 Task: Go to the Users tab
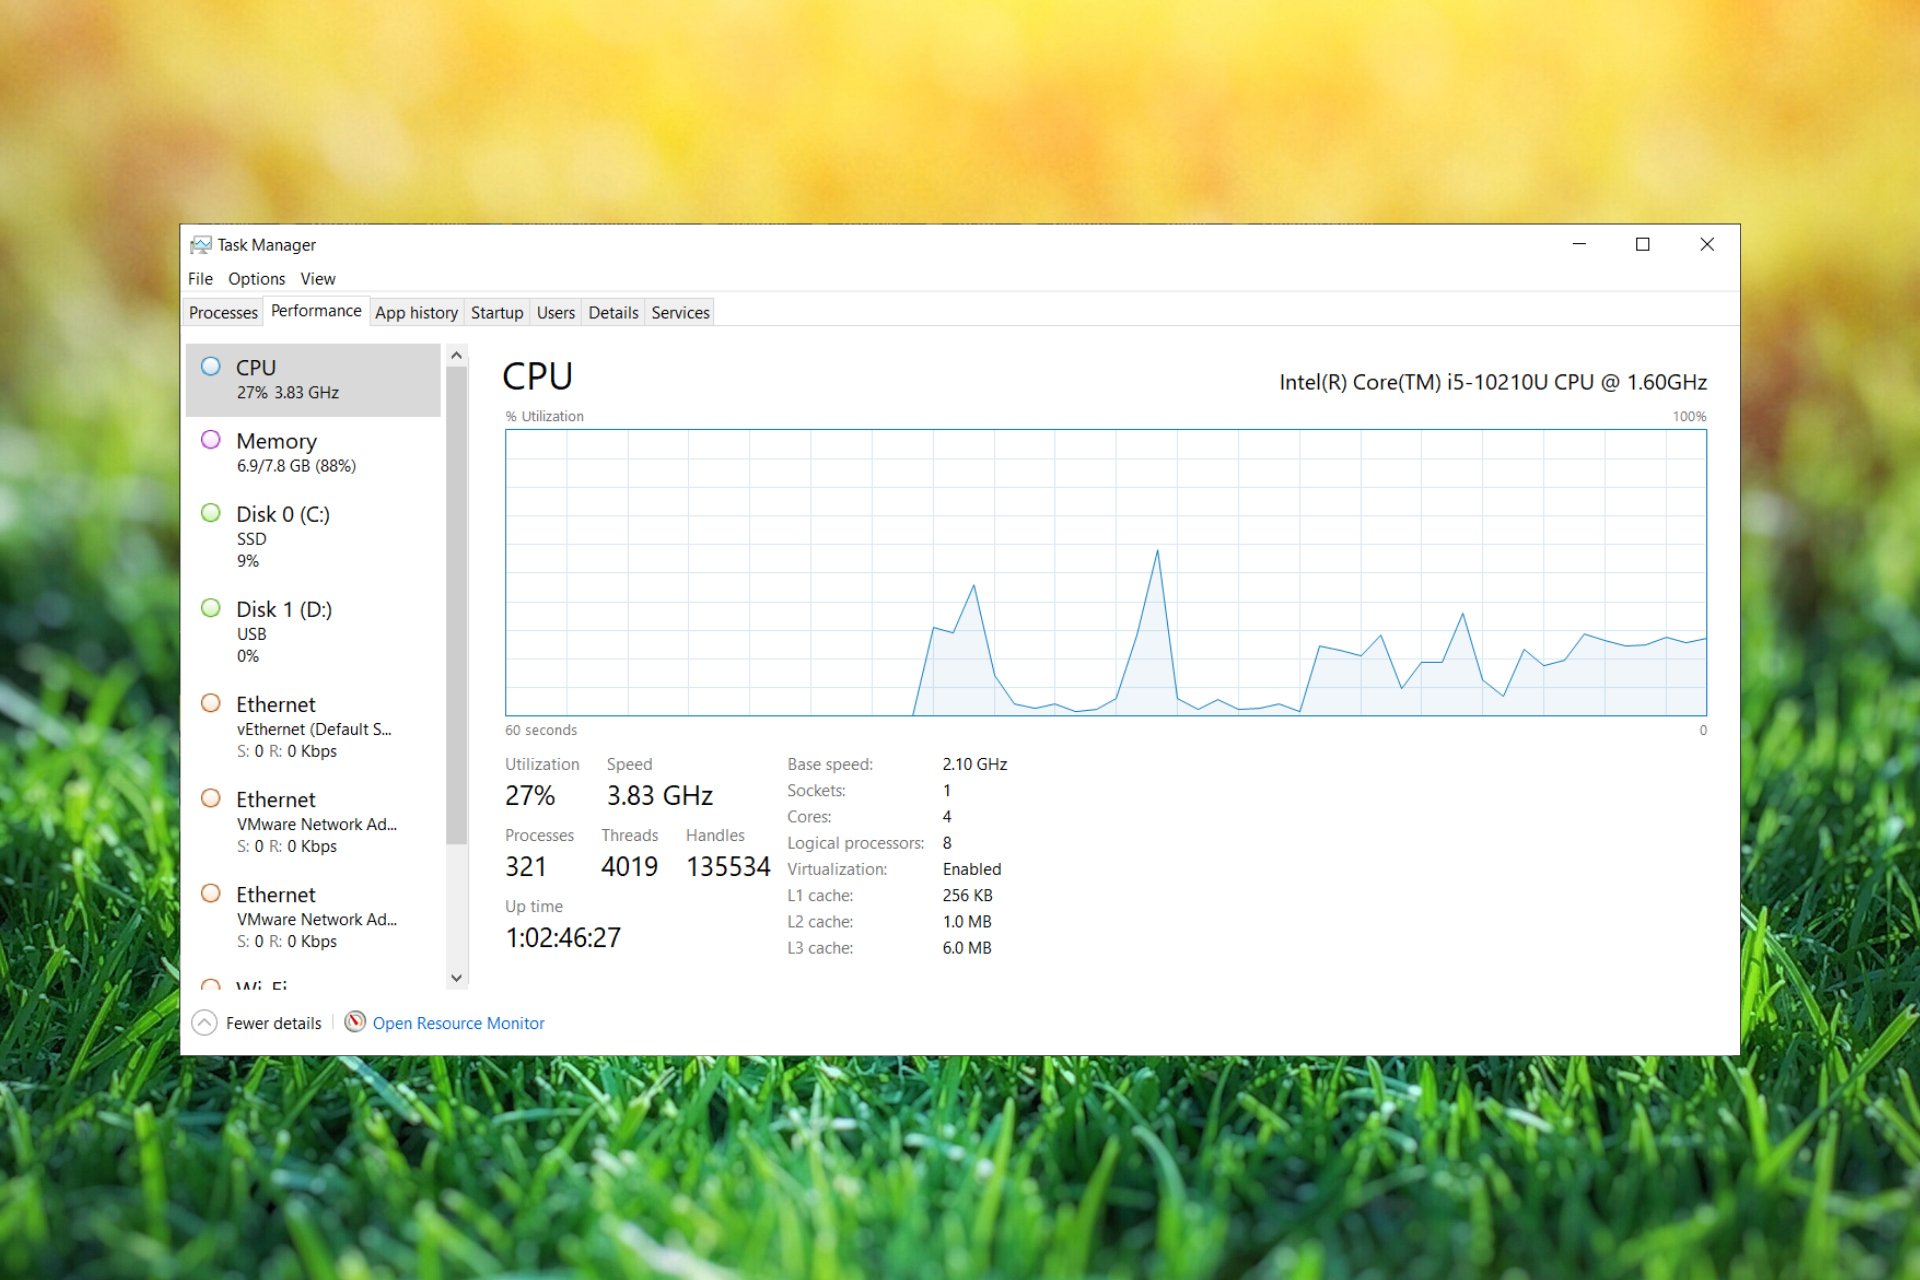coord(556,313)
